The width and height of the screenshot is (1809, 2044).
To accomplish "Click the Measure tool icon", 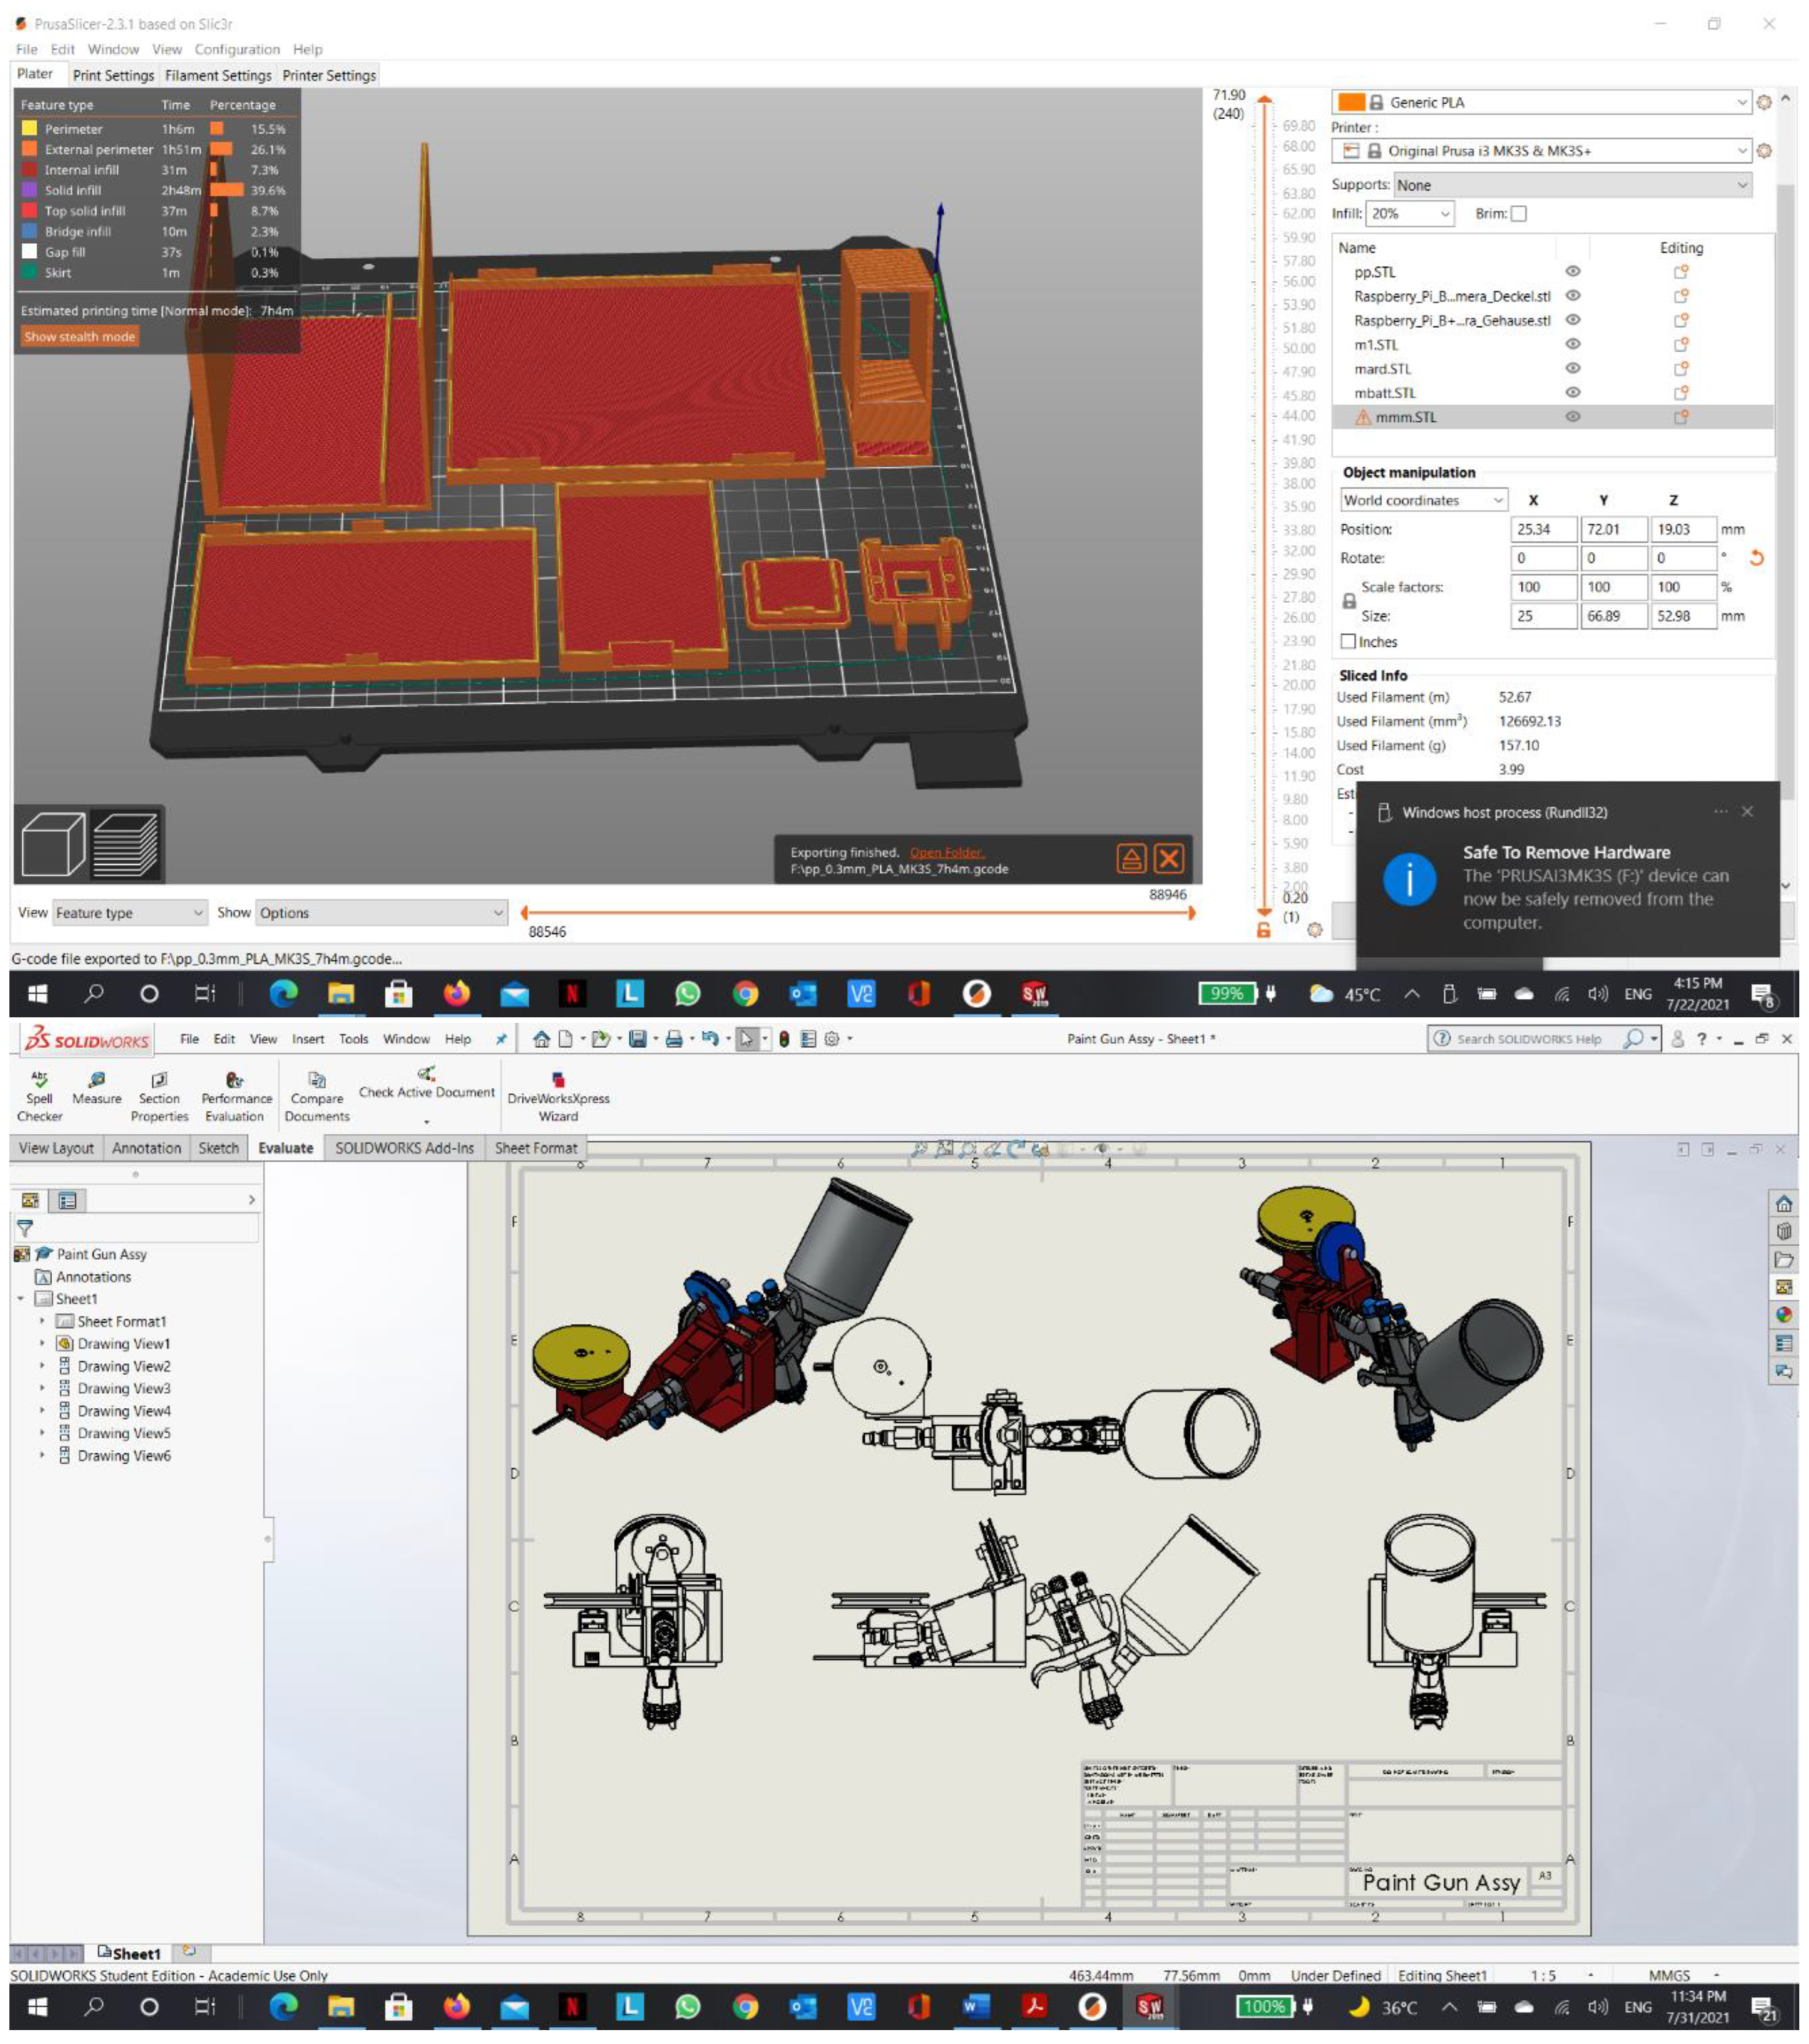I will point(97,1079).
